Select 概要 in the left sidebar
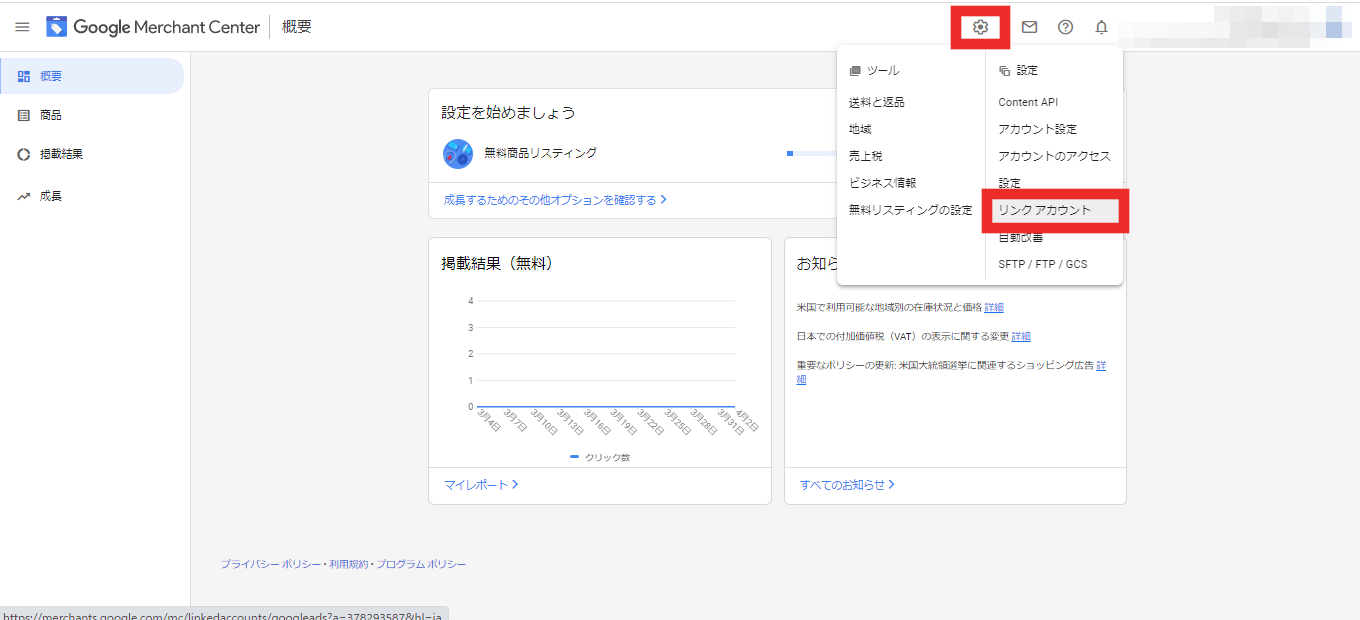Screen dimensions: 1360x620 click(92, 76)
